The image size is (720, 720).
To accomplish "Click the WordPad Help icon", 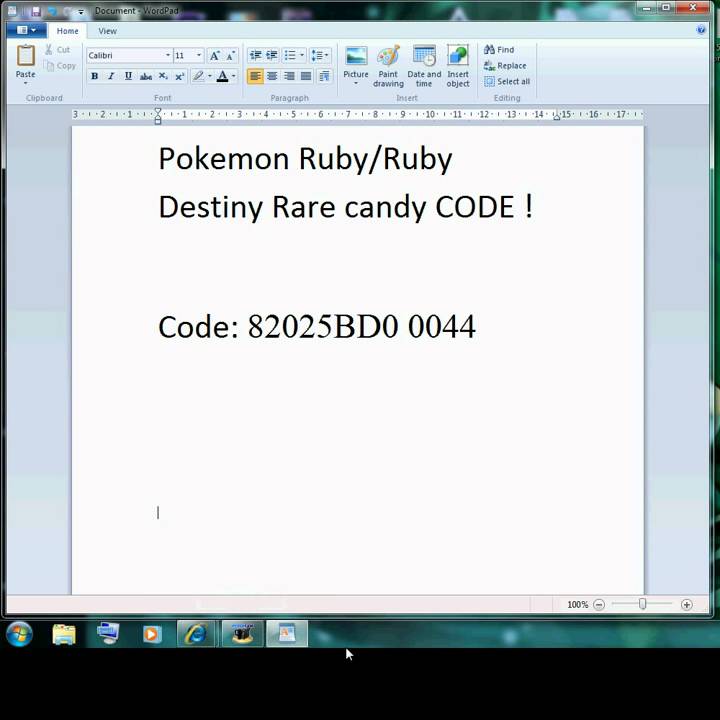I will pos(701,30).
